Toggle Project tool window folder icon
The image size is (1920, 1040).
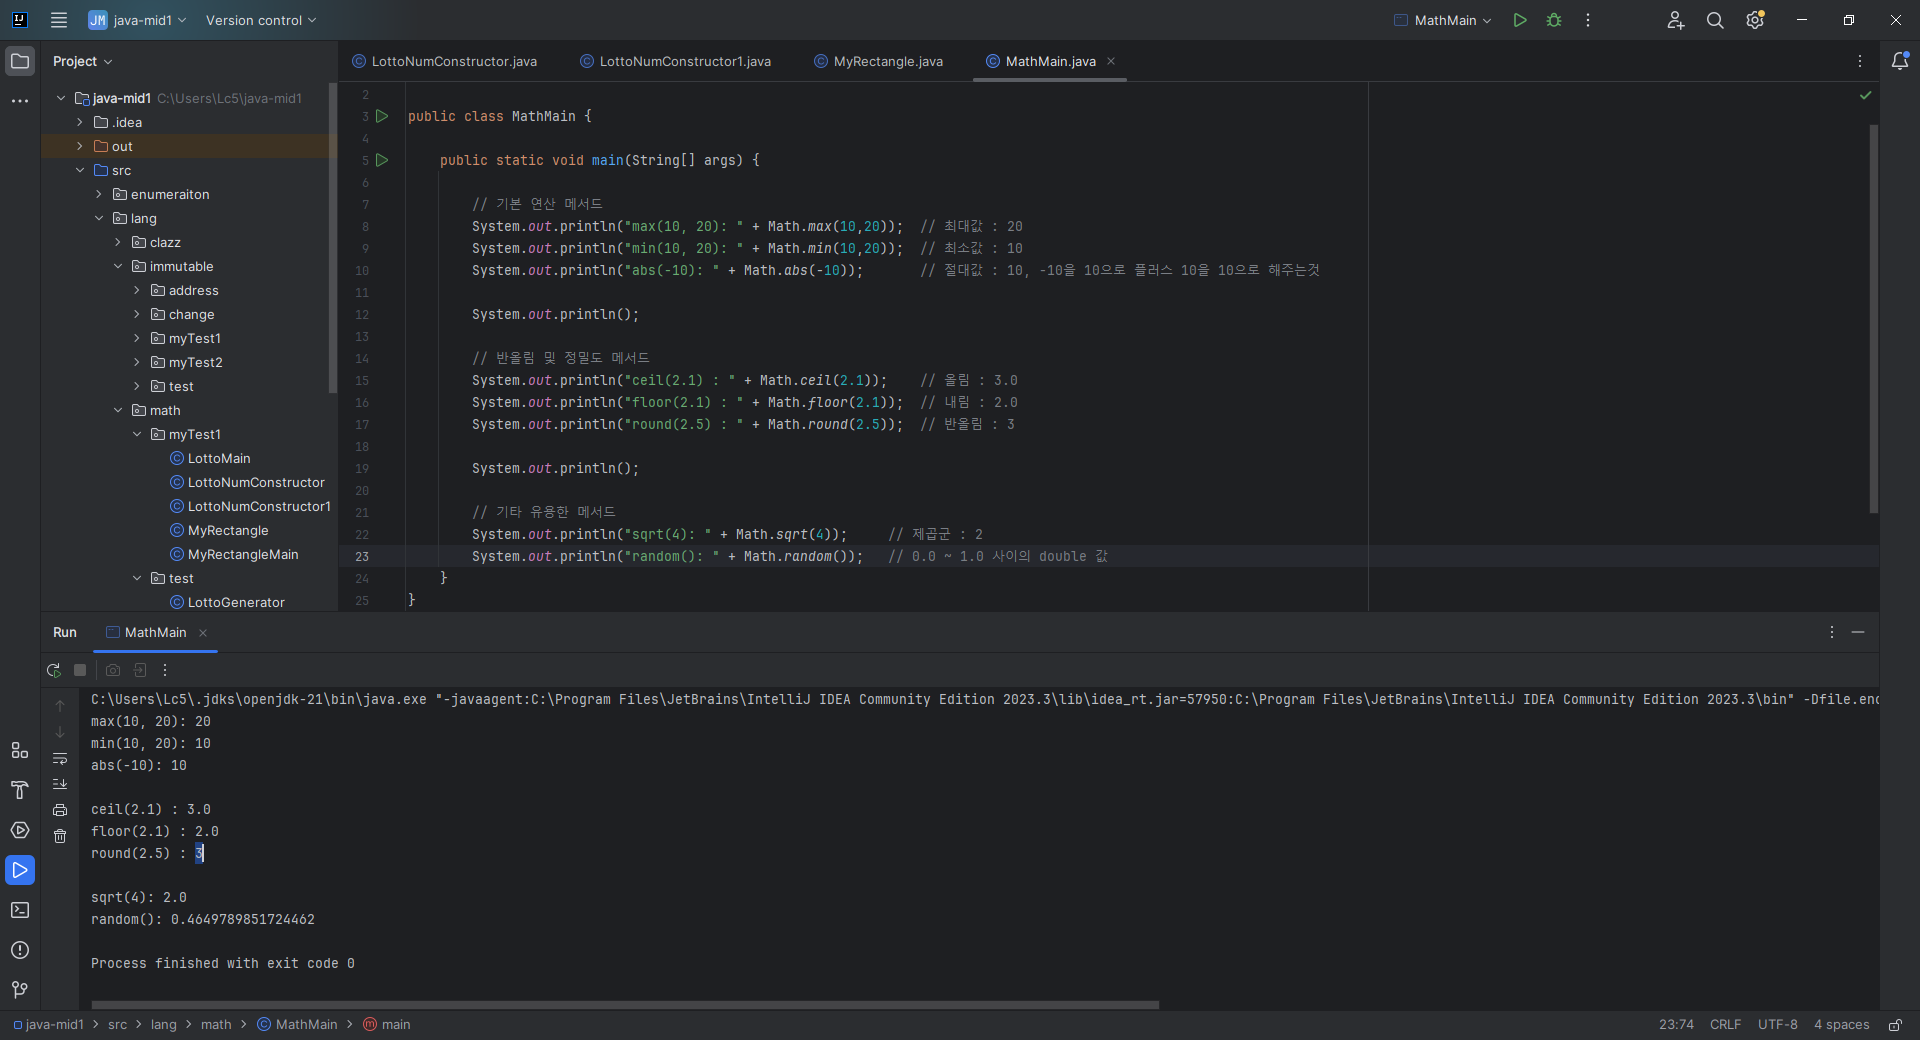click(x=20, y=61)
